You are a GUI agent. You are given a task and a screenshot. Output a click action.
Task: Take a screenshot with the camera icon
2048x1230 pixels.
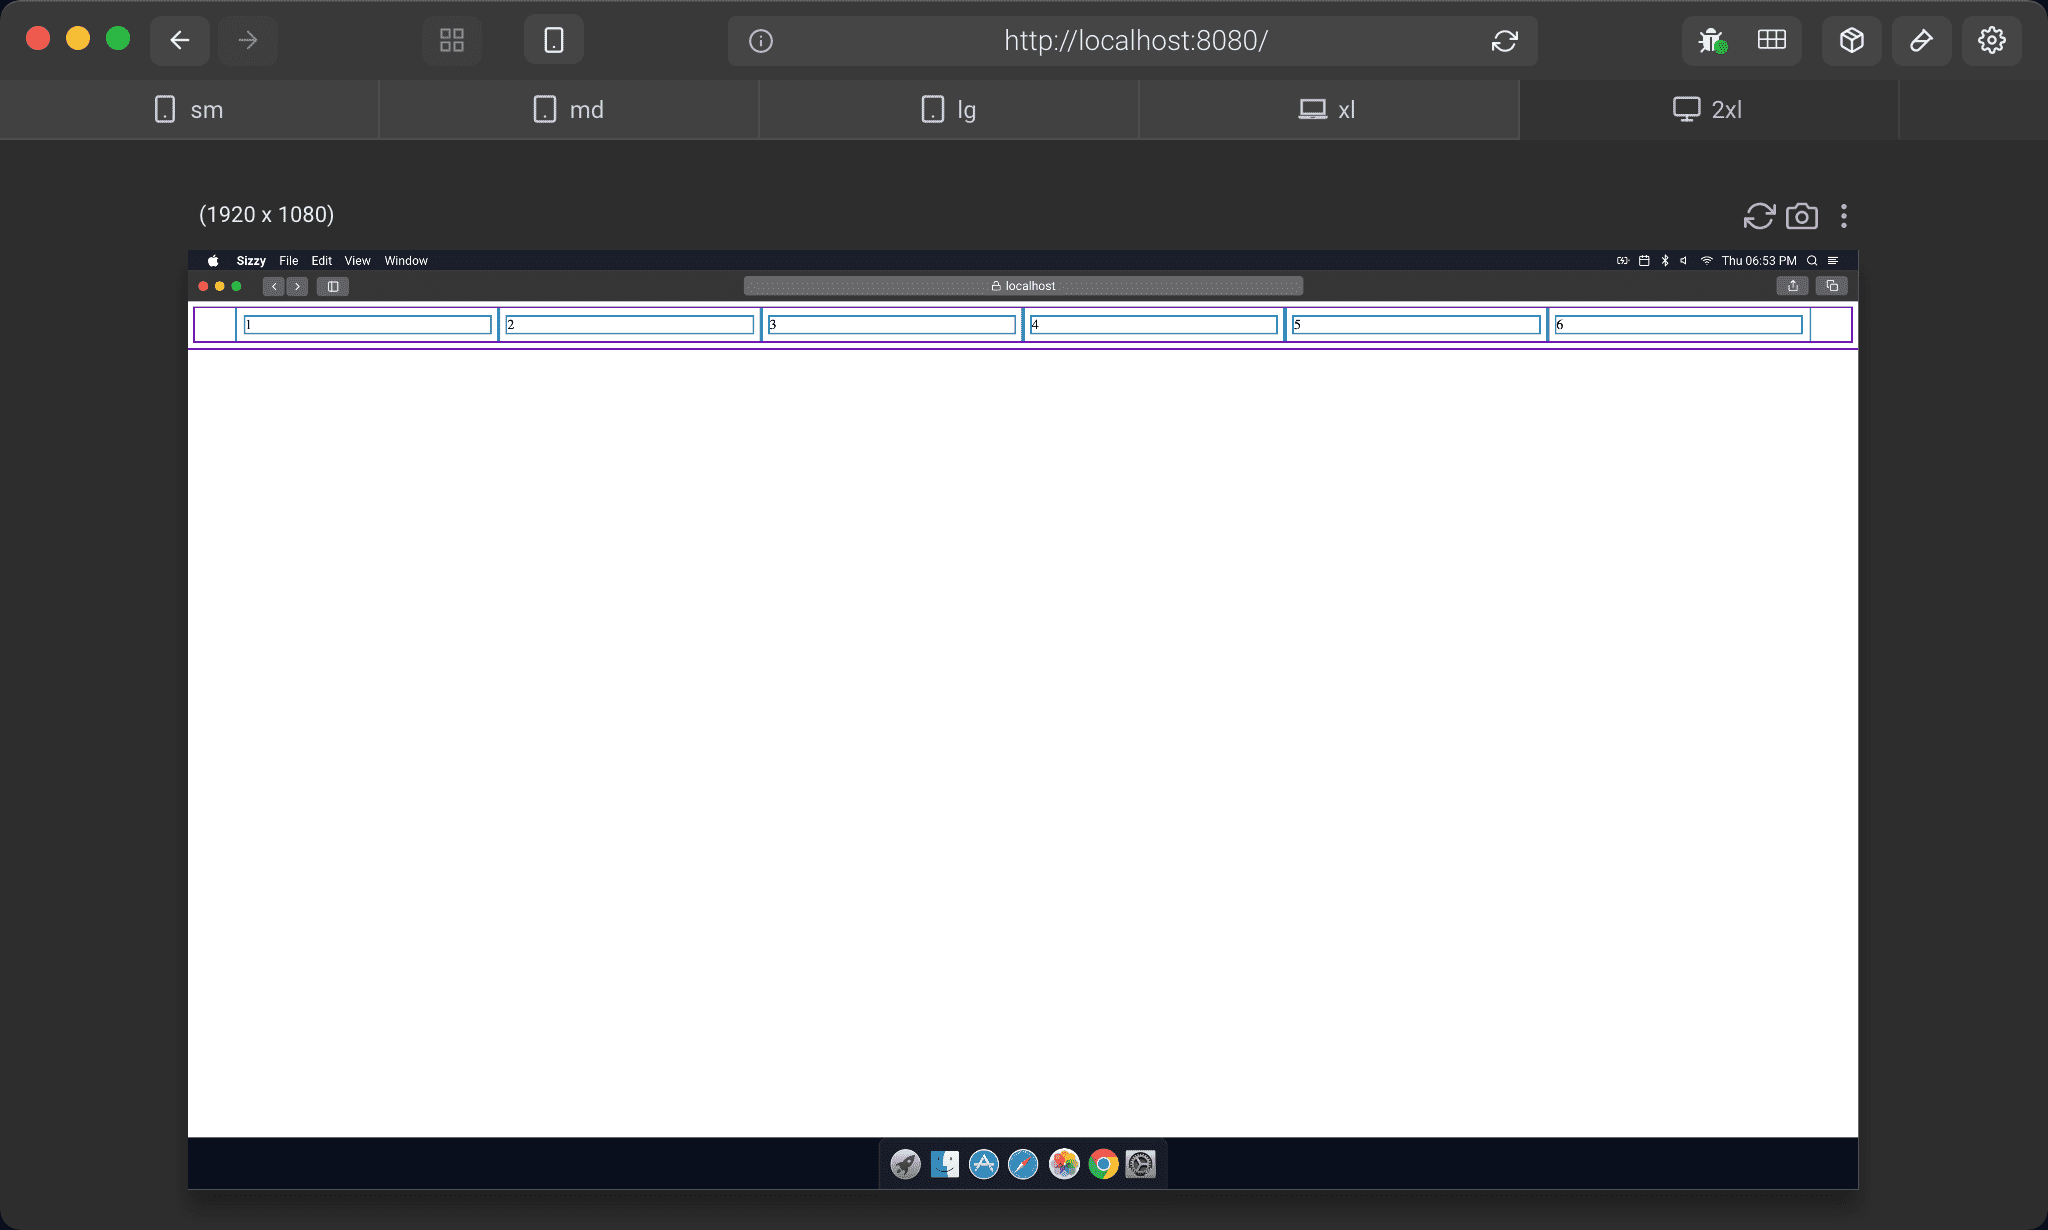point(1801,216)
